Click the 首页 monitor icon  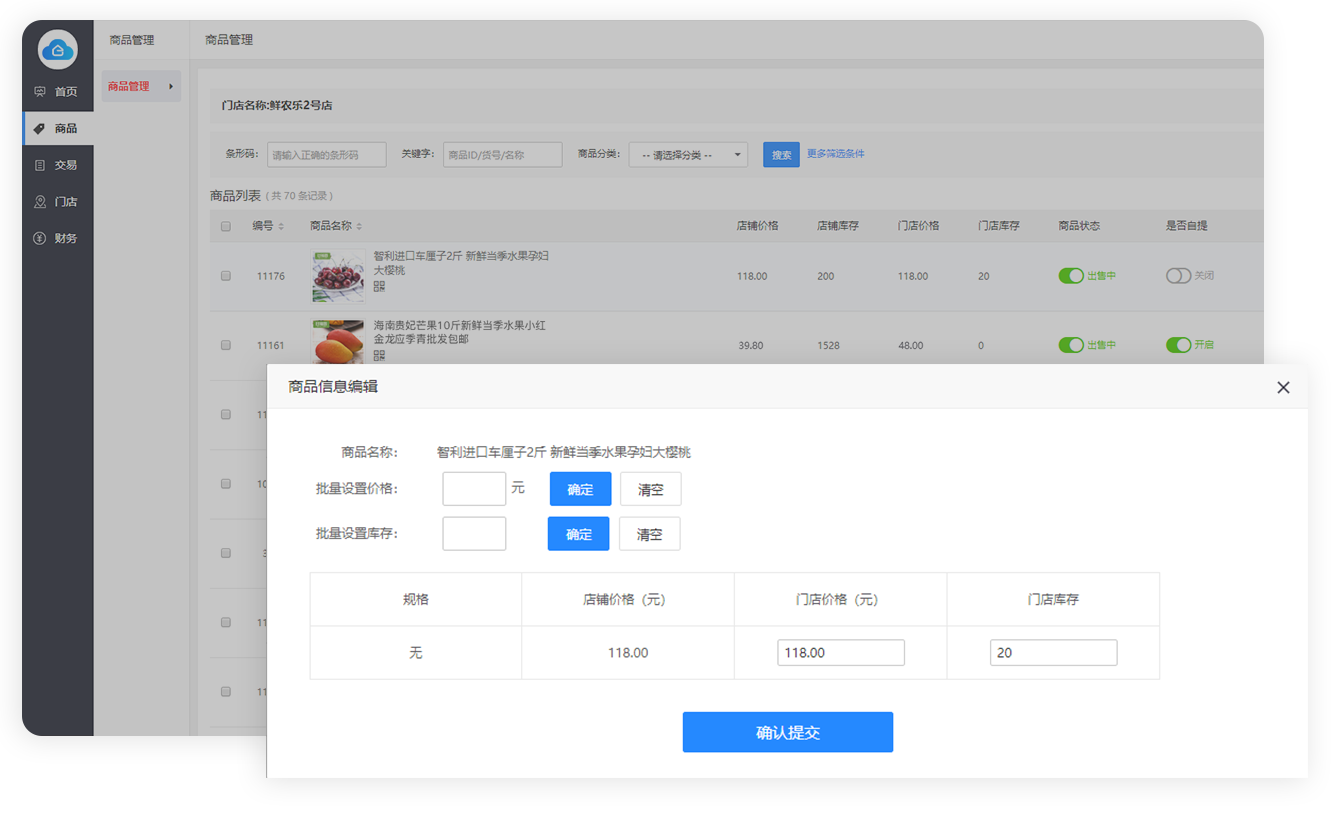click(x=40, y=91)
